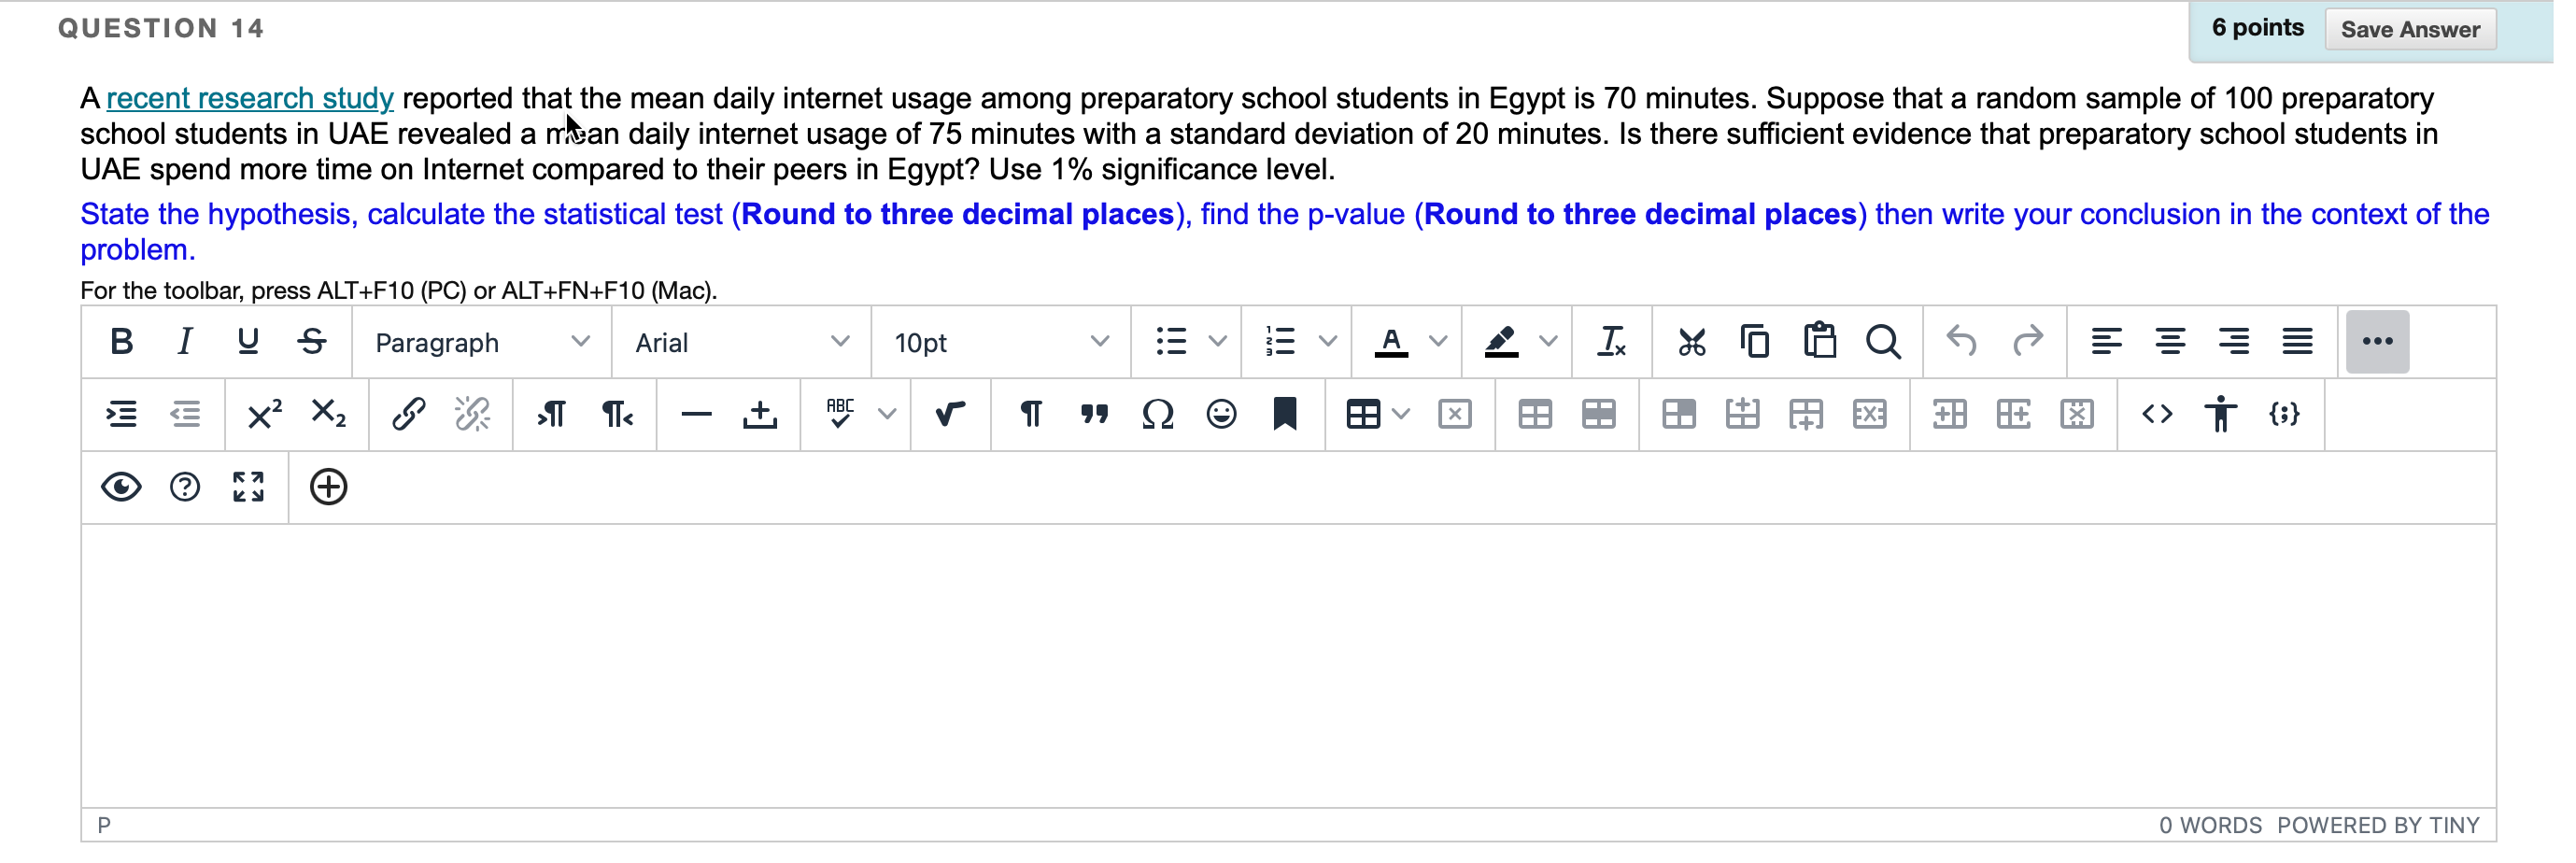Screen dimensions: 2576x863
Task: Collapse toolbar with the three-dots button
Action: point(2377,342)
